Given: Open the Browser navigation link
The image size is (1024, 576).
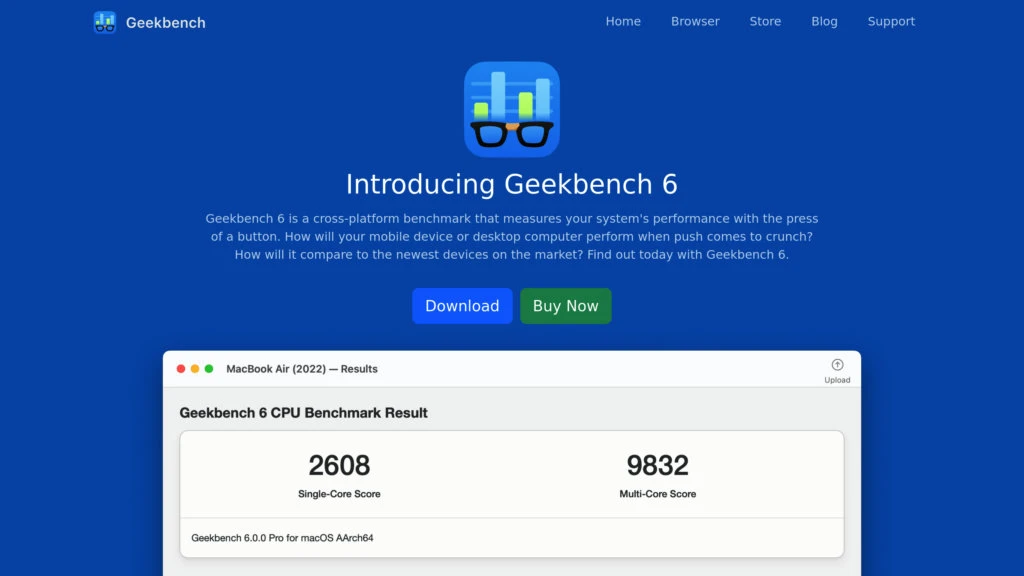Looking at the screenshot, I should 695,21.
